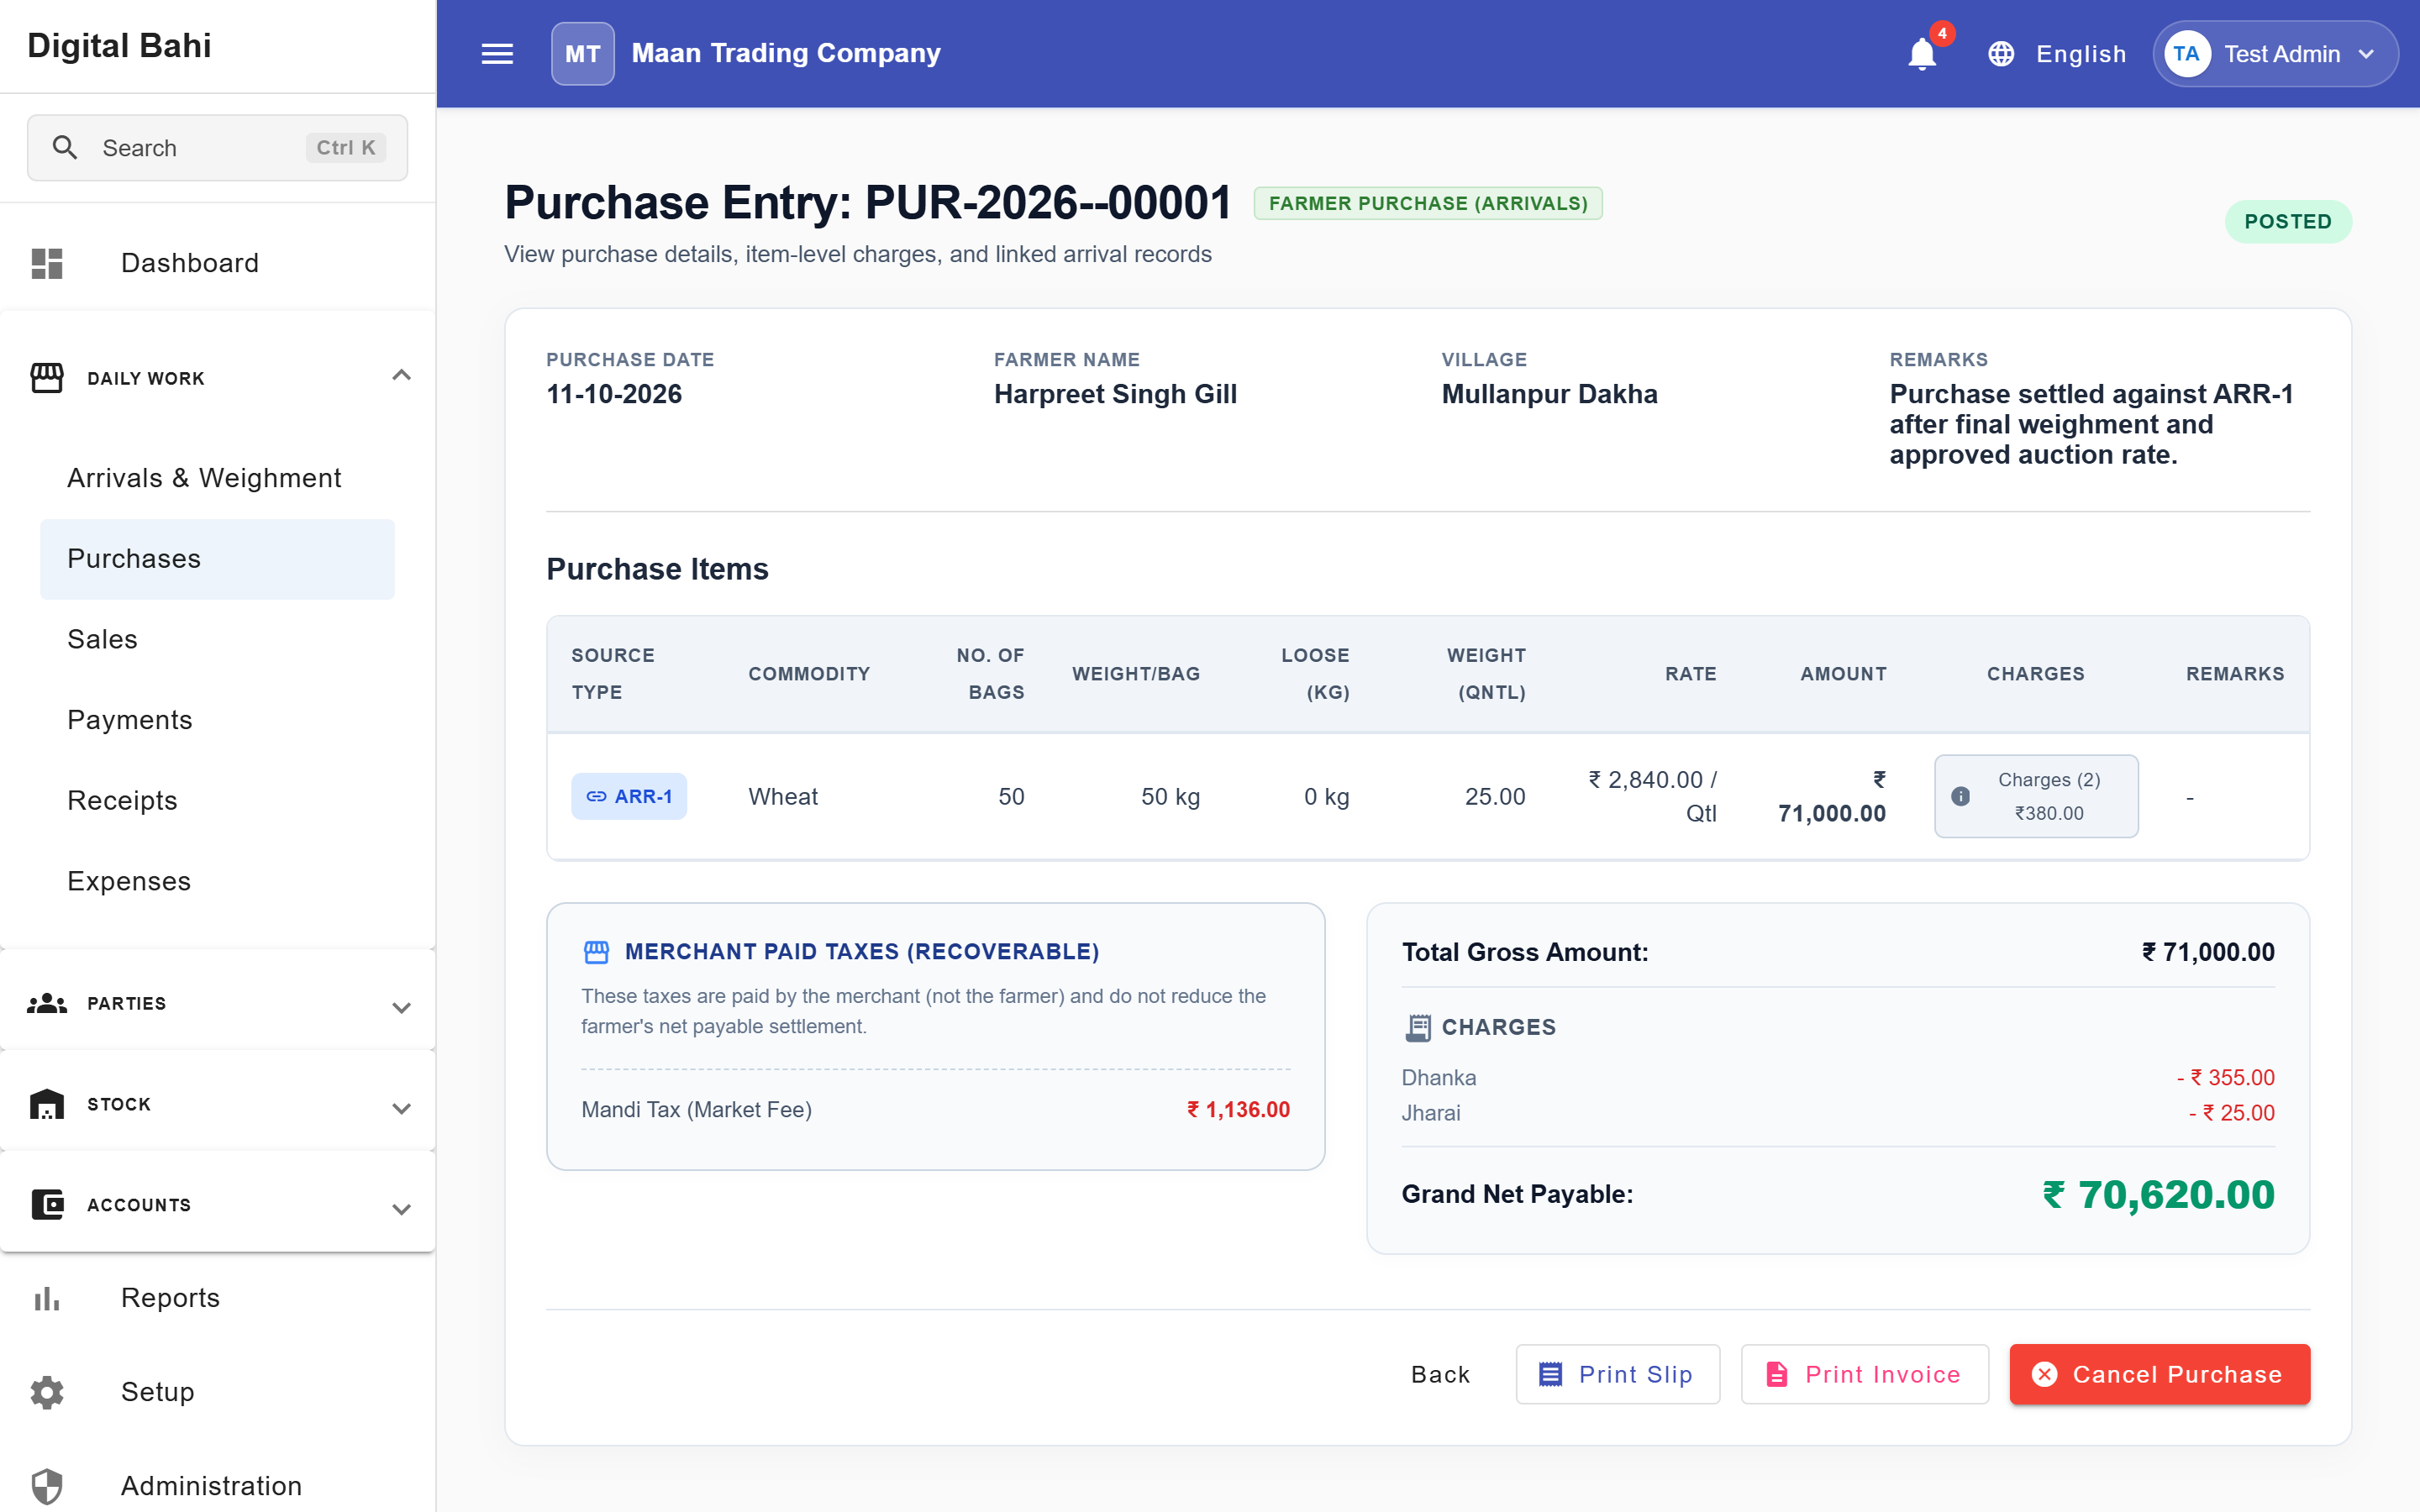
Task: Click the info icon in Charges (2)
Action: coord(1960,796)
